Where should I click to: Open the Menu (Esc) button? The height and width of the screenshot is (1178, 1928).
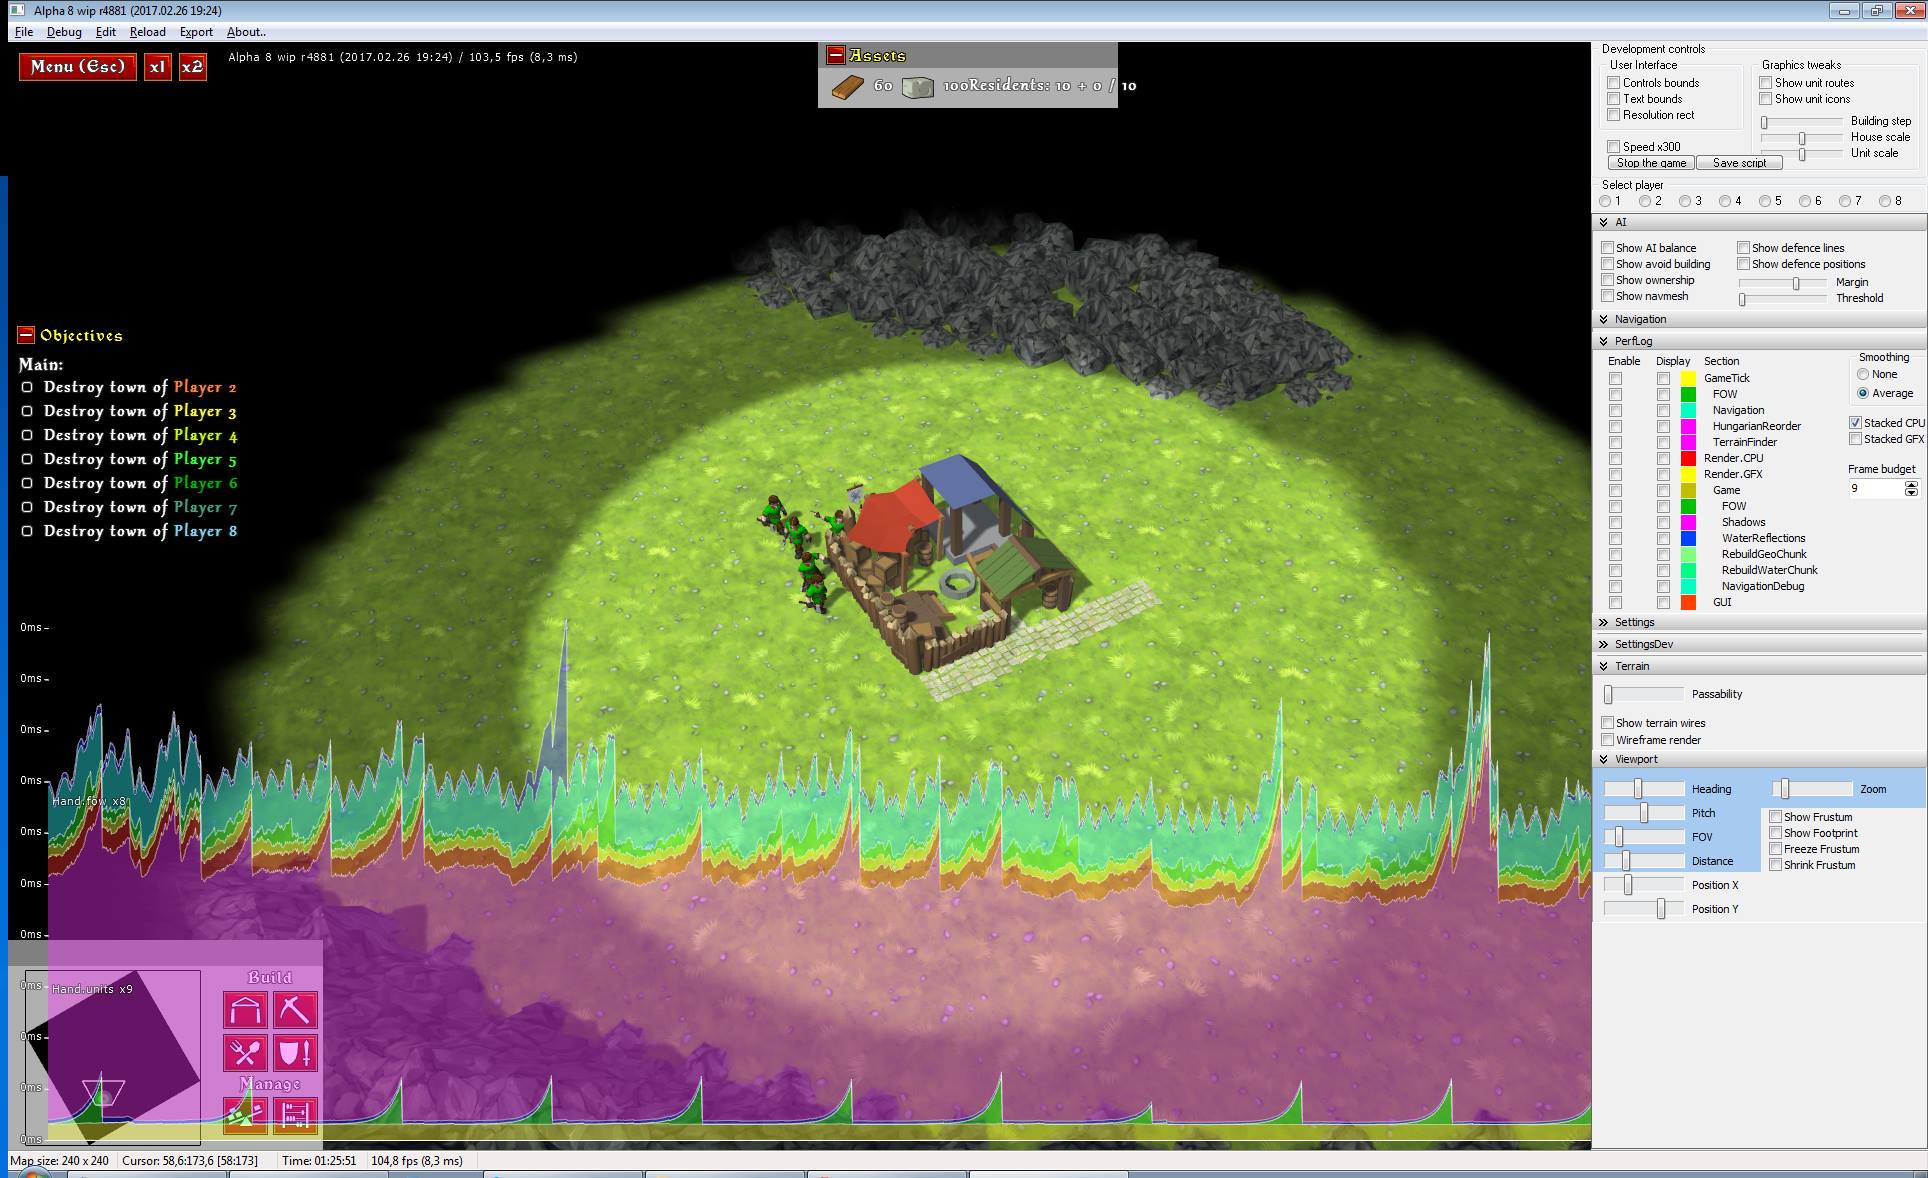[78, 67]
